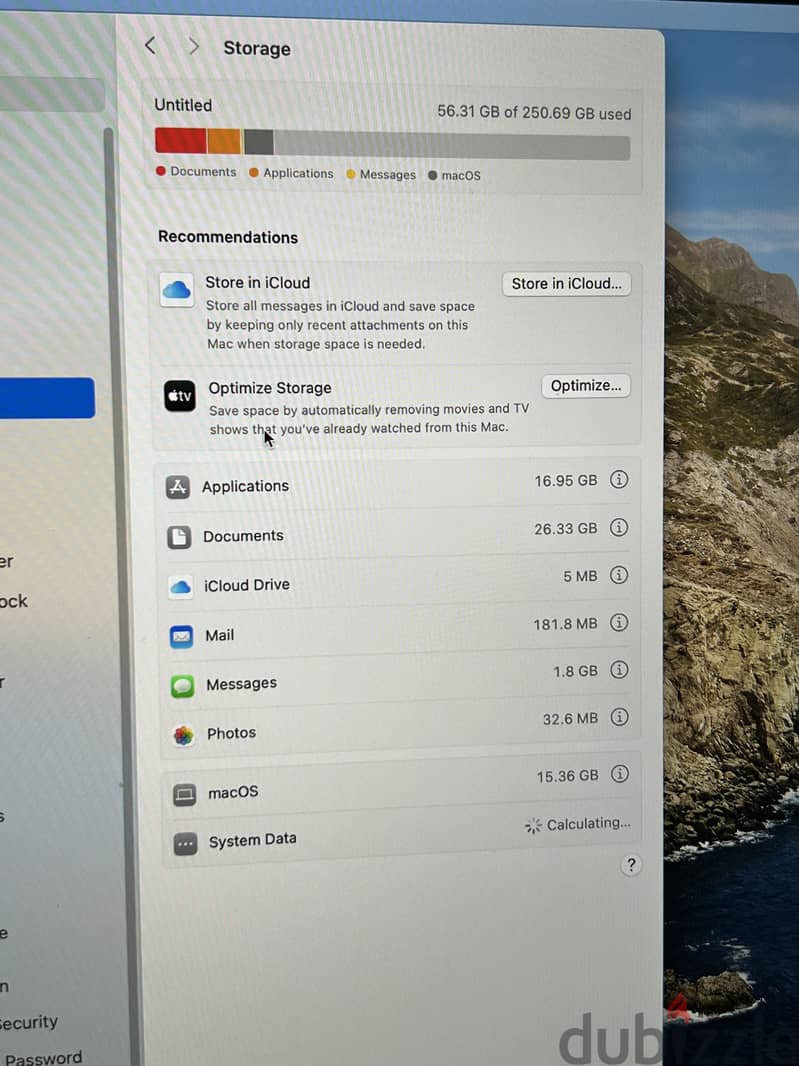Go back with the left chevron
The height and width of the screenshot is (1066, 799).
pos(150,46)
